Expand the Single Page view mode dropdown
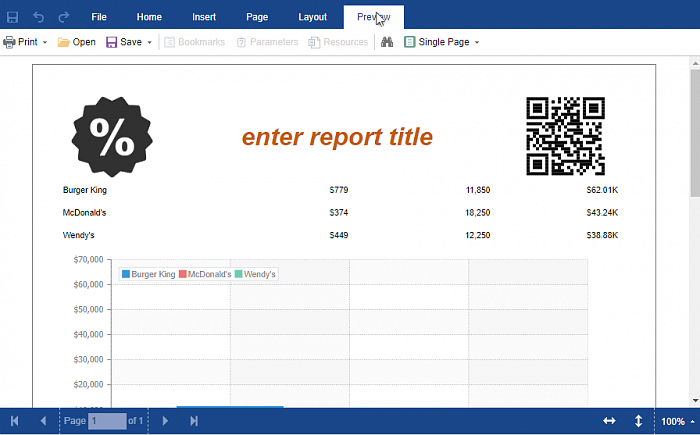Image resolution: width=700 pixels, height=435 pixels. coord(477,42)
